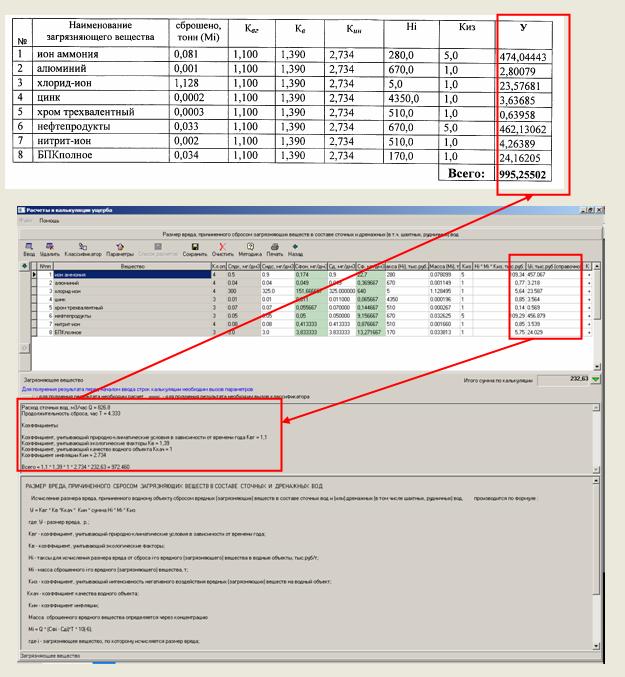Screen dimensions: 625x677
Task: Go back using the Назад icon
Action: click(297, 246)
